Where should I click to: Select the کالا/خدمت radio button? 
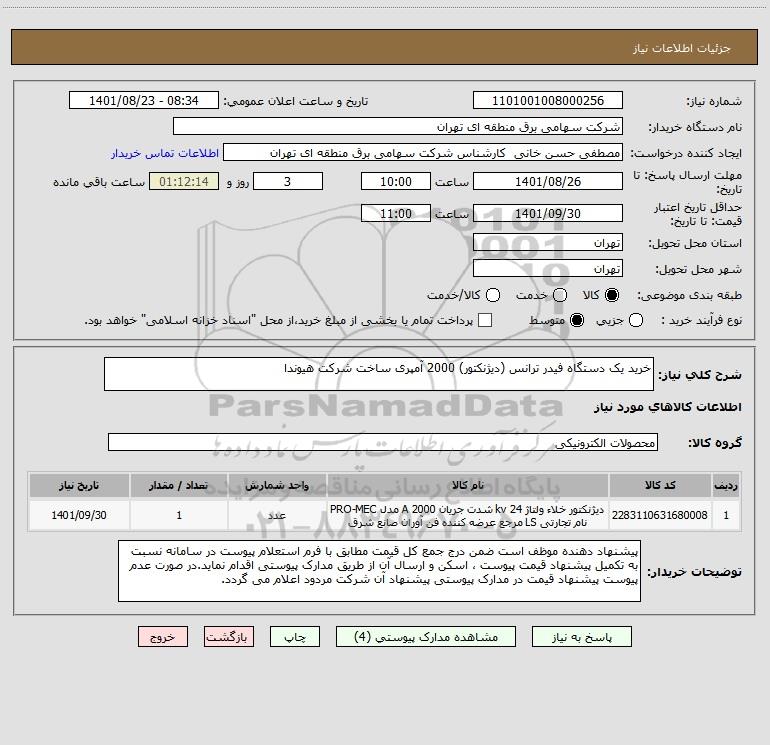point(493,295)
